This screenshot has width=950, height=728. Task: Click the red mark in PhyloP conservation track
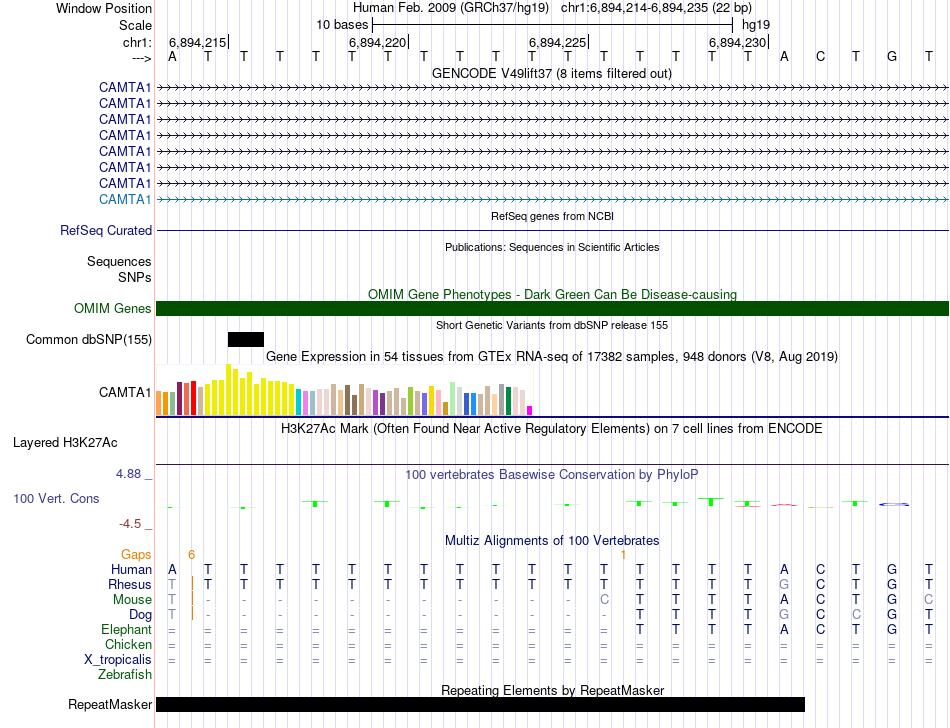coord(784,505)
